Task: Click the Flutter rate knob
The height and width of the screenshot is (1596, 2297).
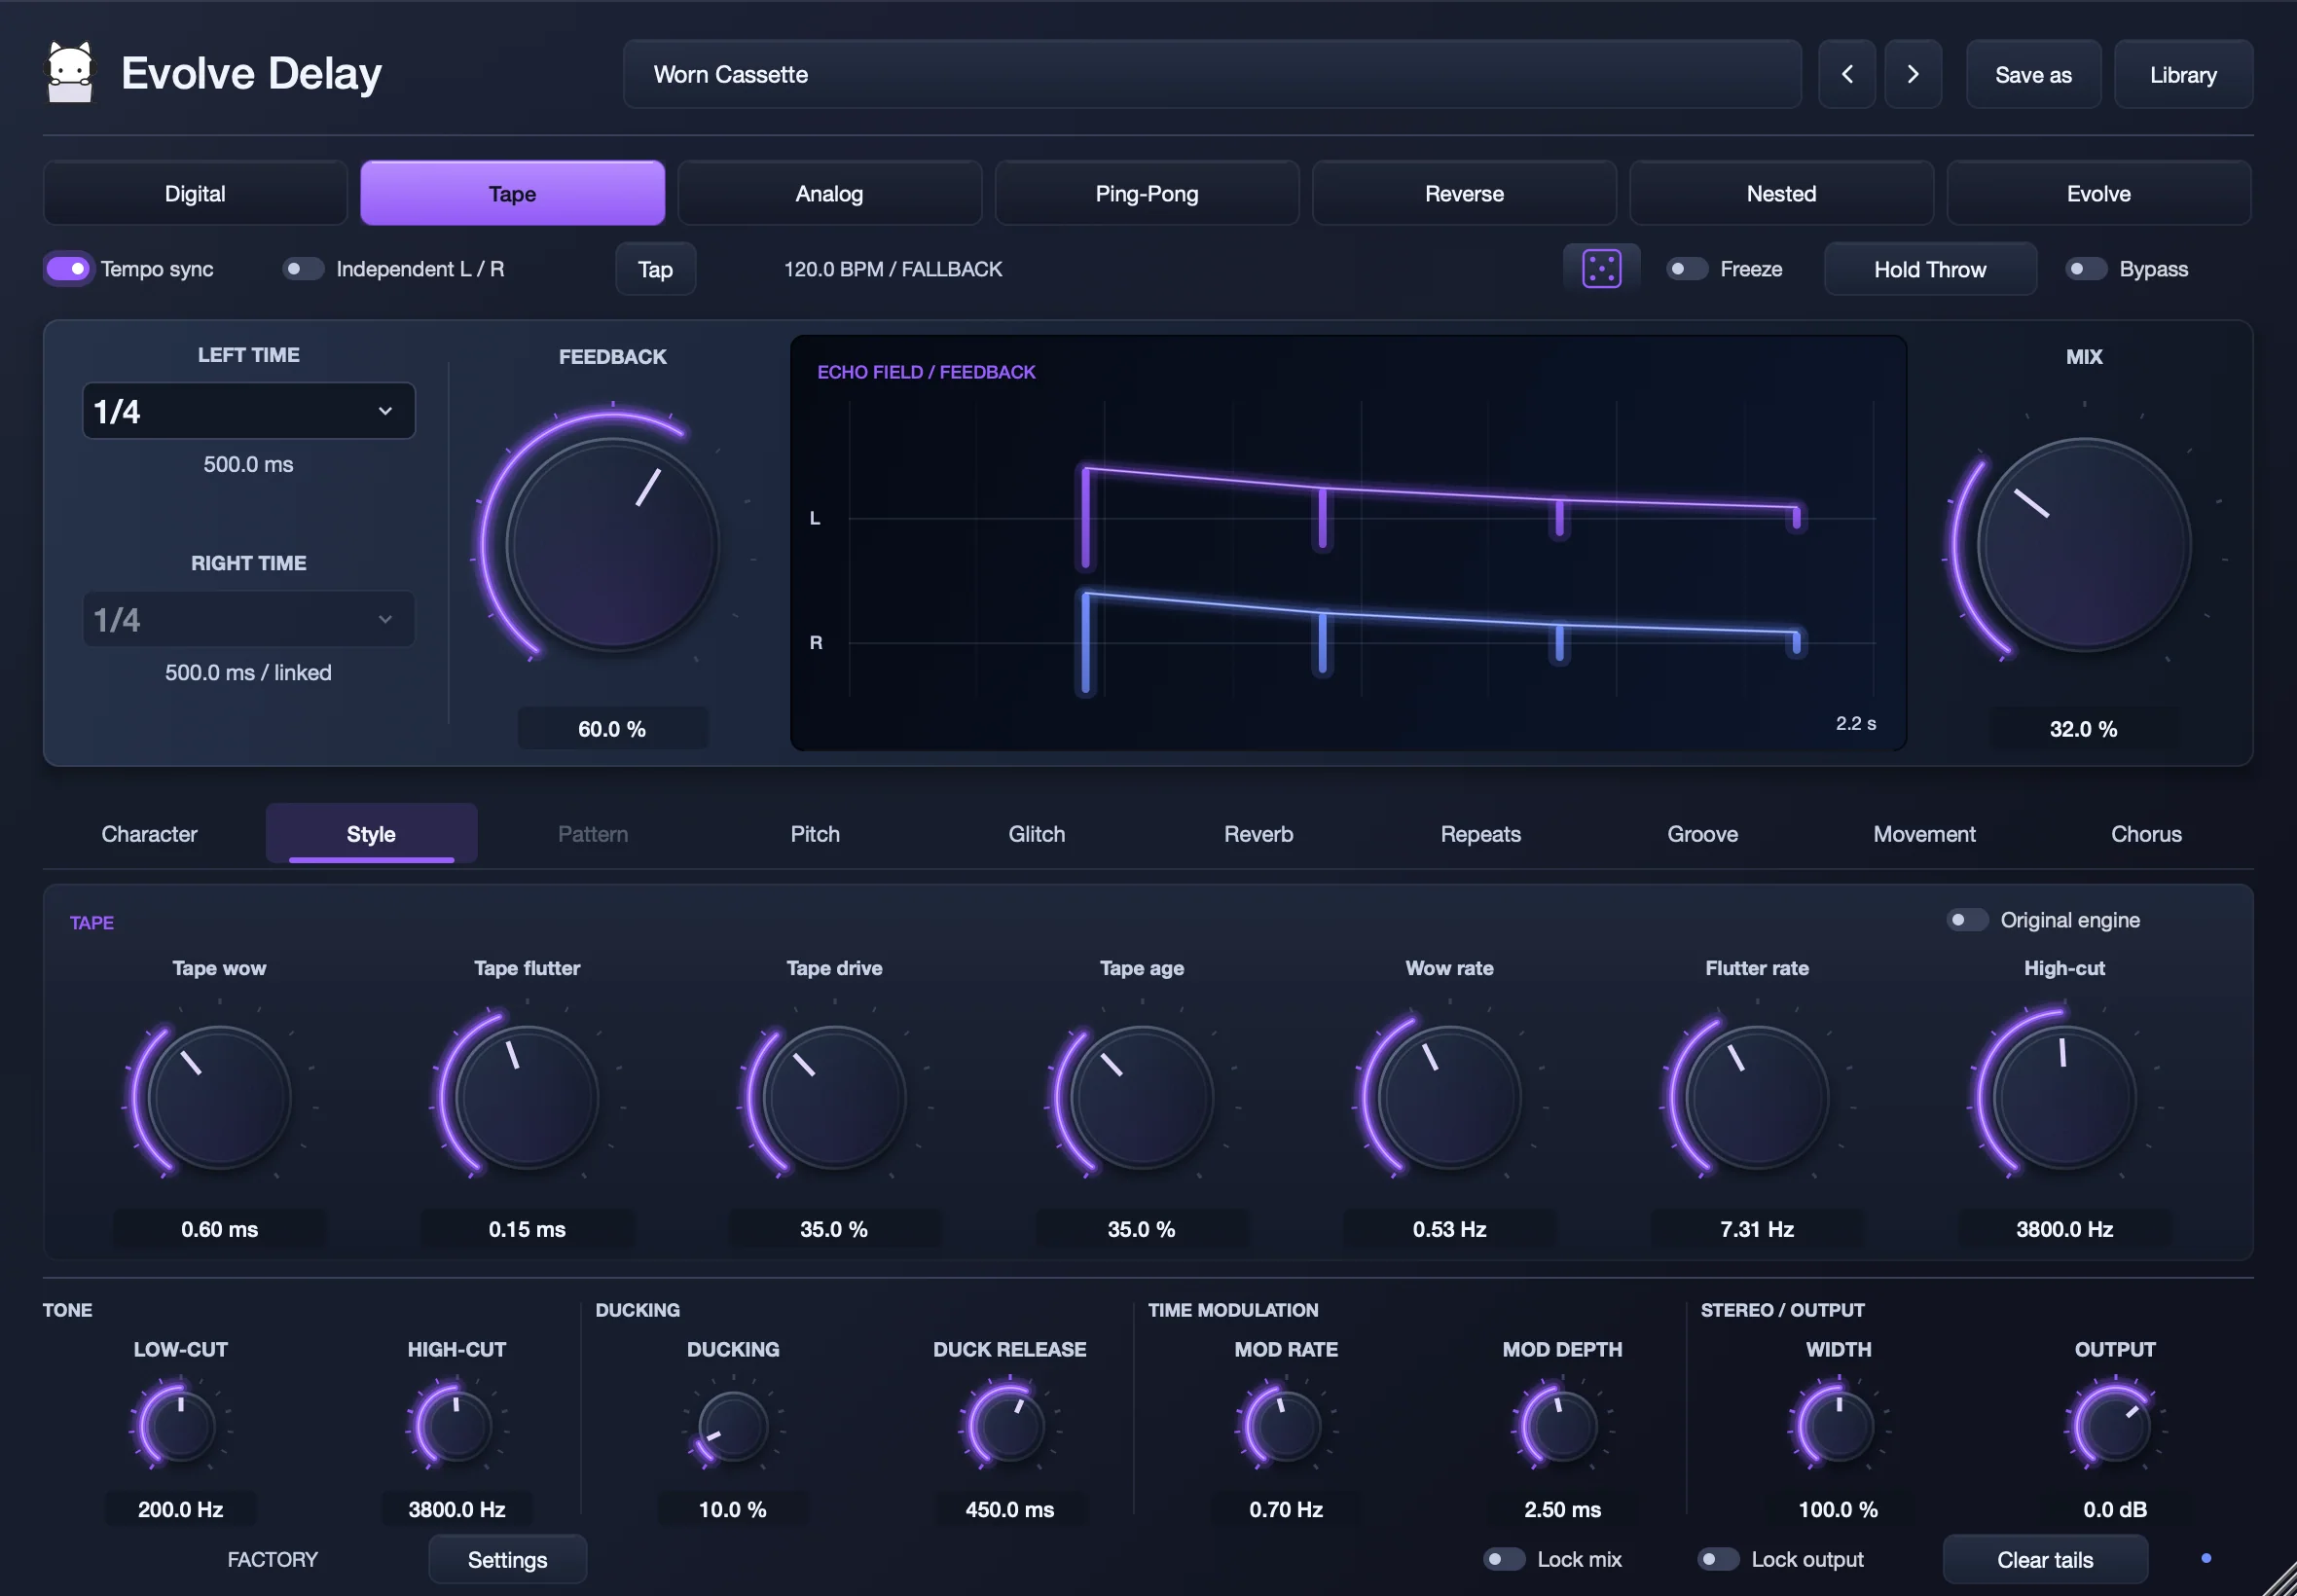Action: [1756, 1097]
